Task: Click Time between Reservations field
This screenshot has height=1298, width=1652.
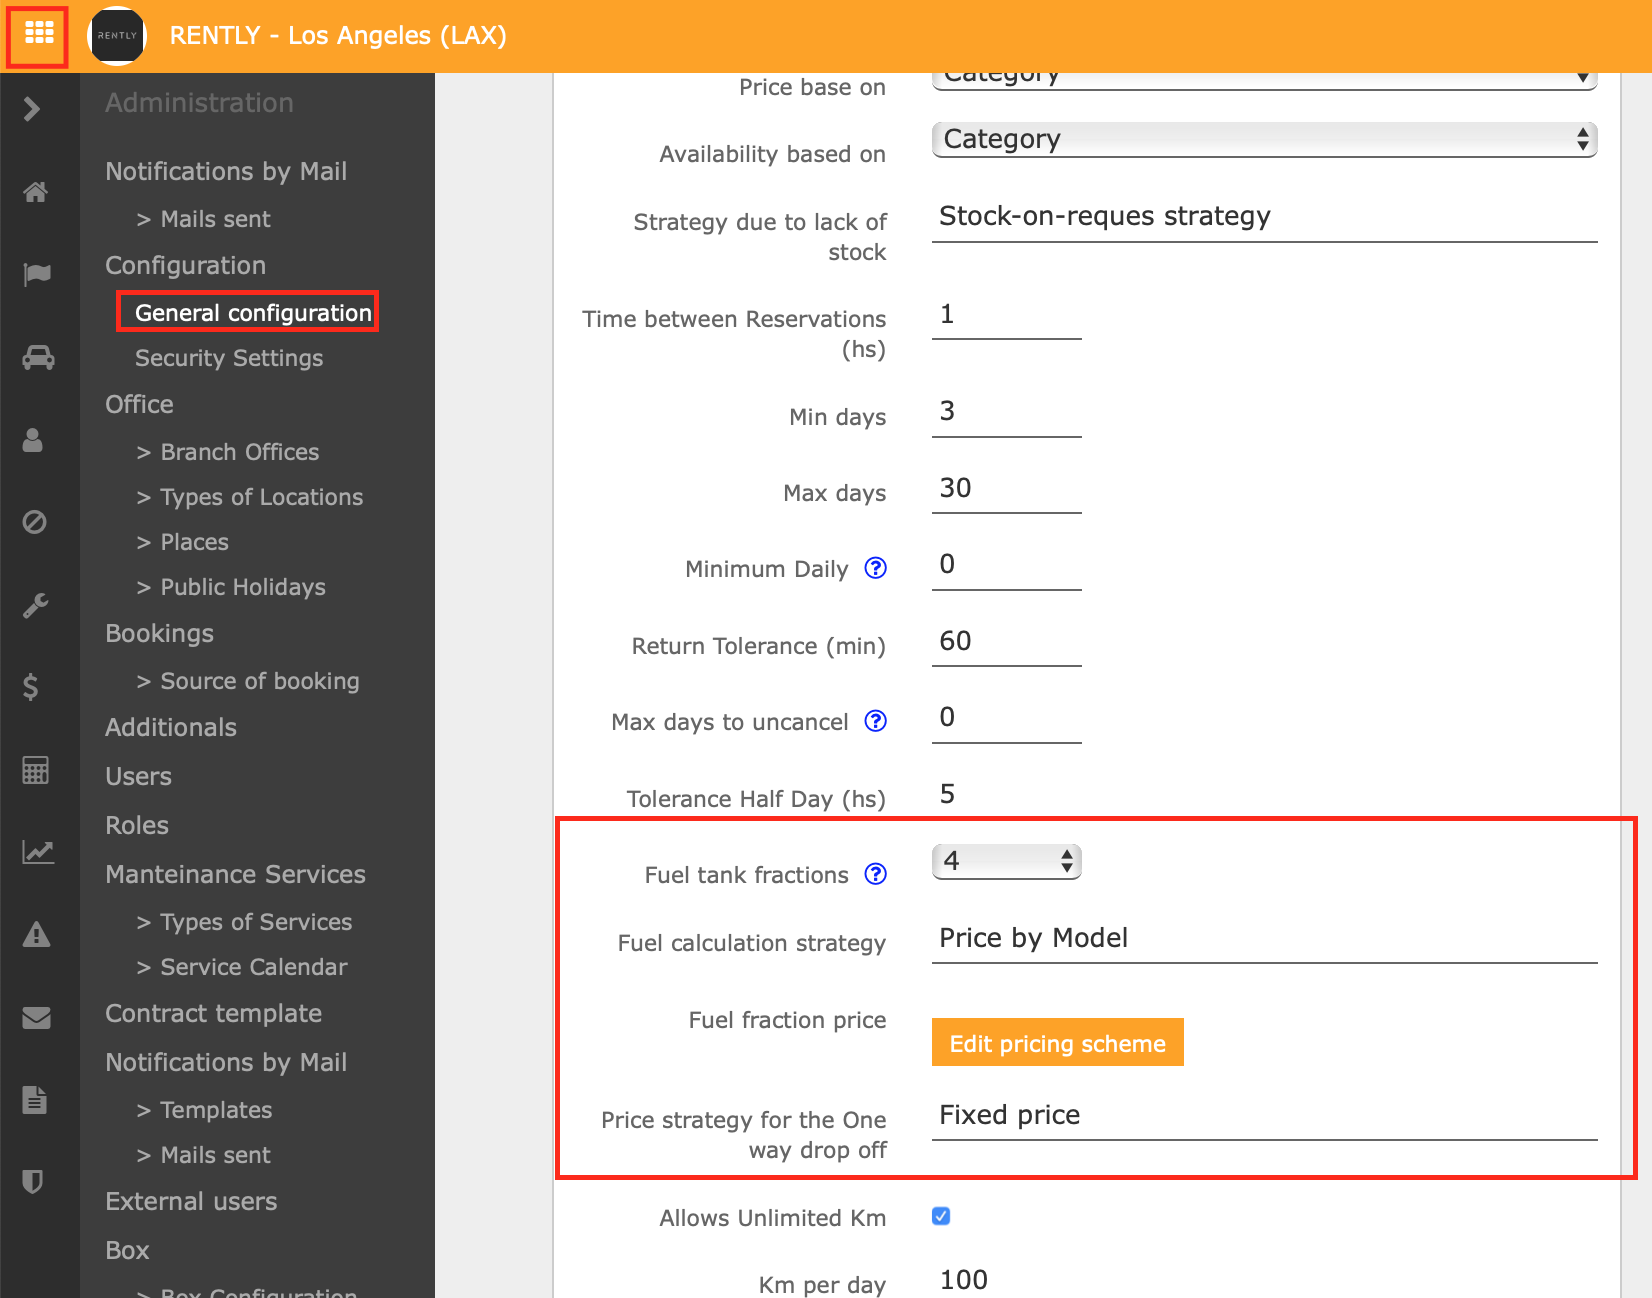Action: [x=1007, y=316]
